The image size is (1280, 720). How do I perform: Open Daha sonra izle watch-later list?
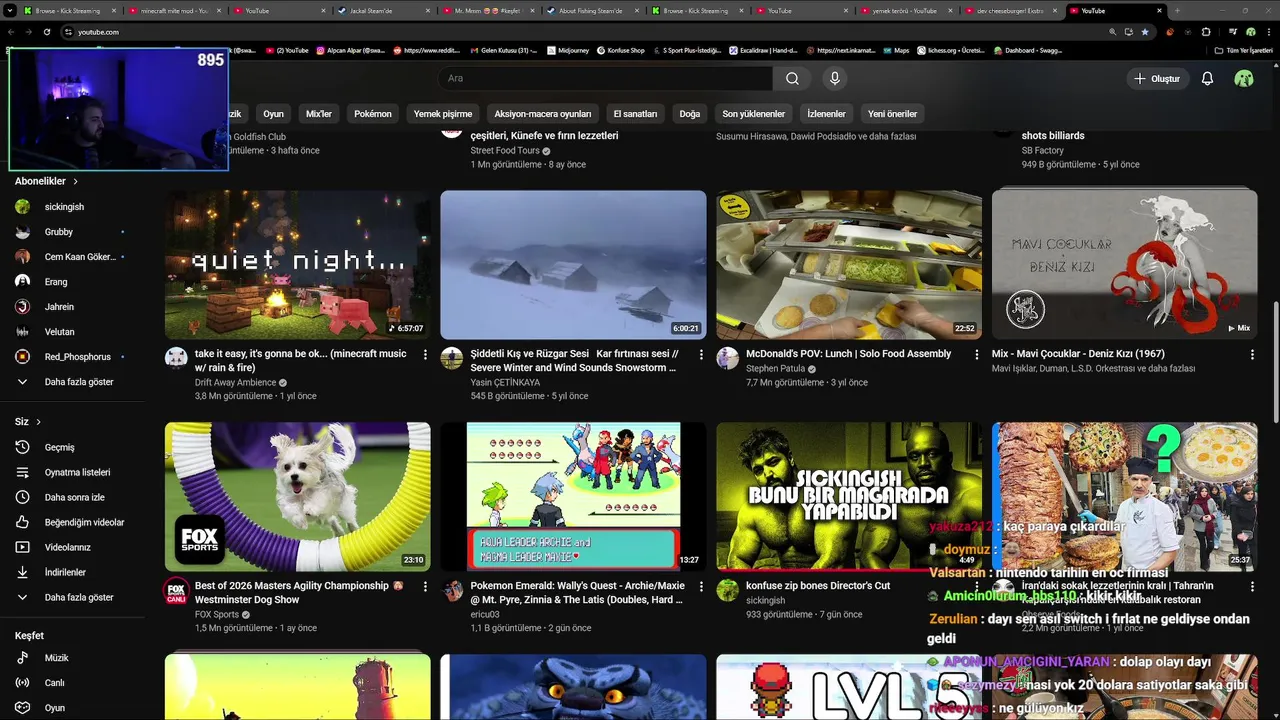[72, 497]
